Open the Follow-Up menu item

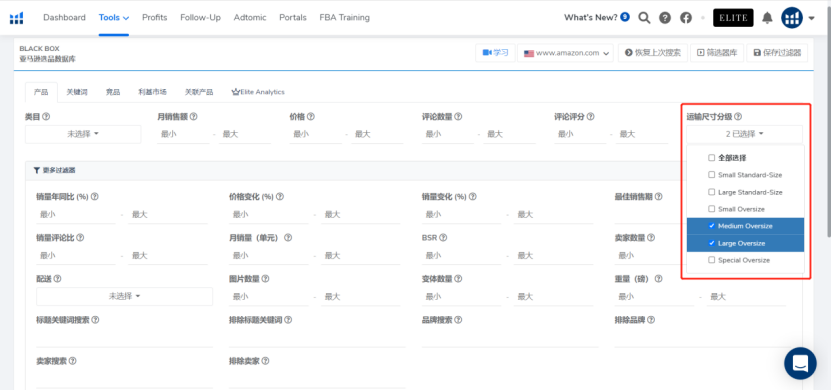(x=200, y=17)
